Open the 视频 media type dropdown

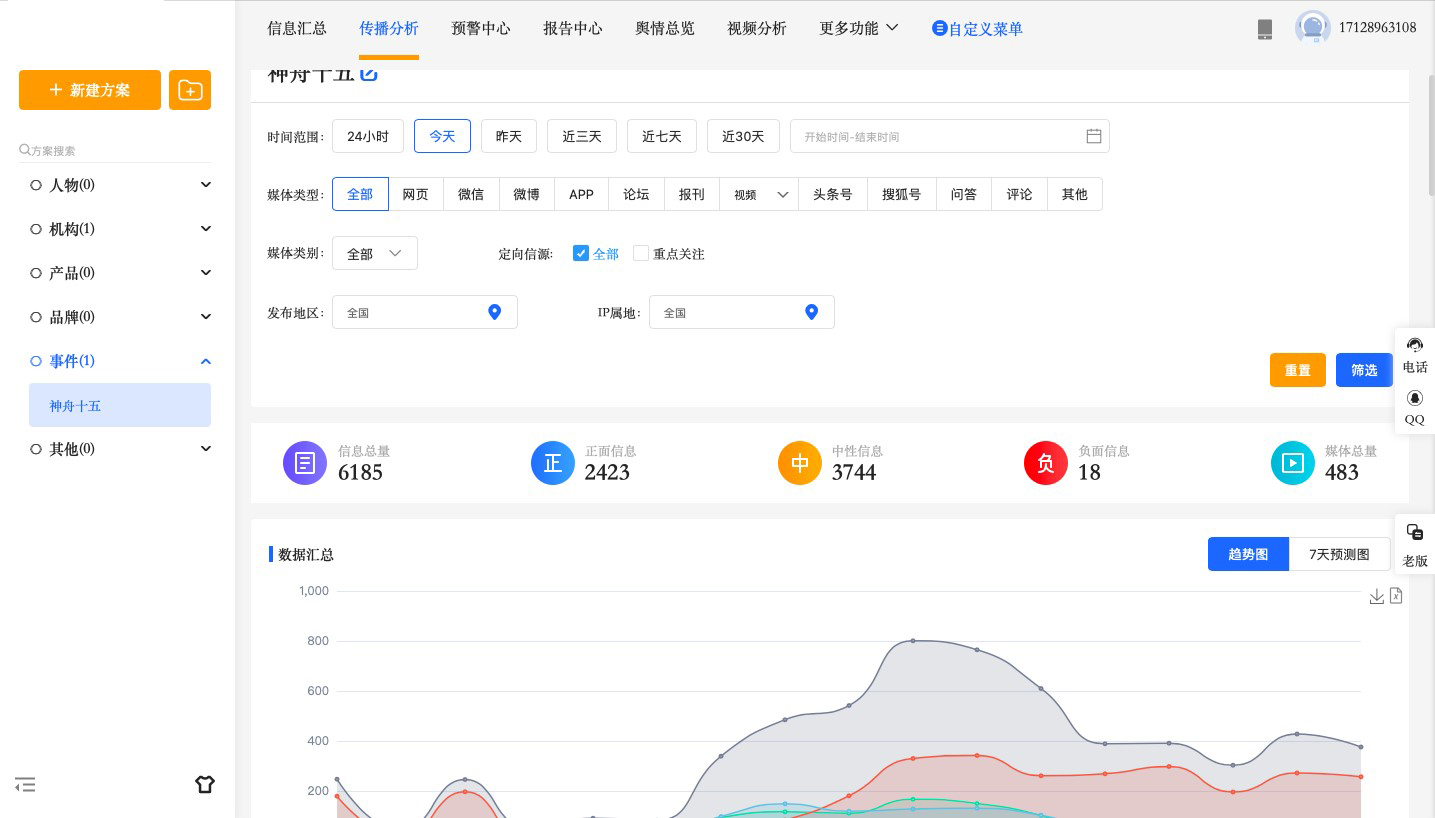coord(760,194)
